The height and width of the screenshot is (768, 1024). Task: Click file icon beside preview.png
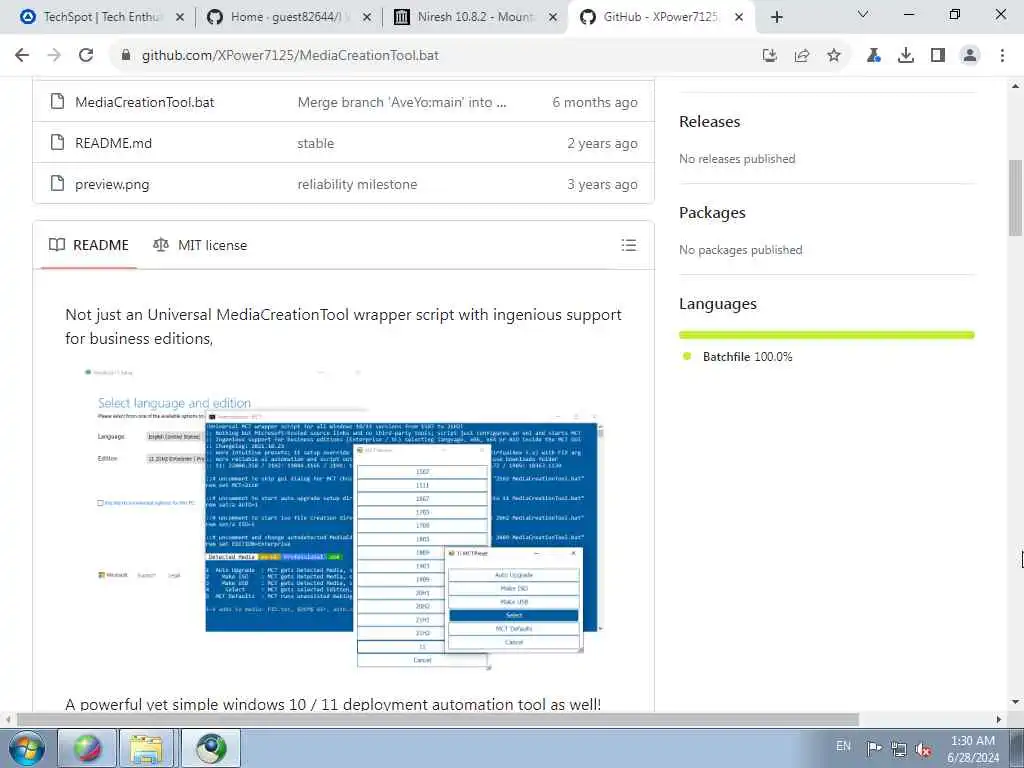57,184
